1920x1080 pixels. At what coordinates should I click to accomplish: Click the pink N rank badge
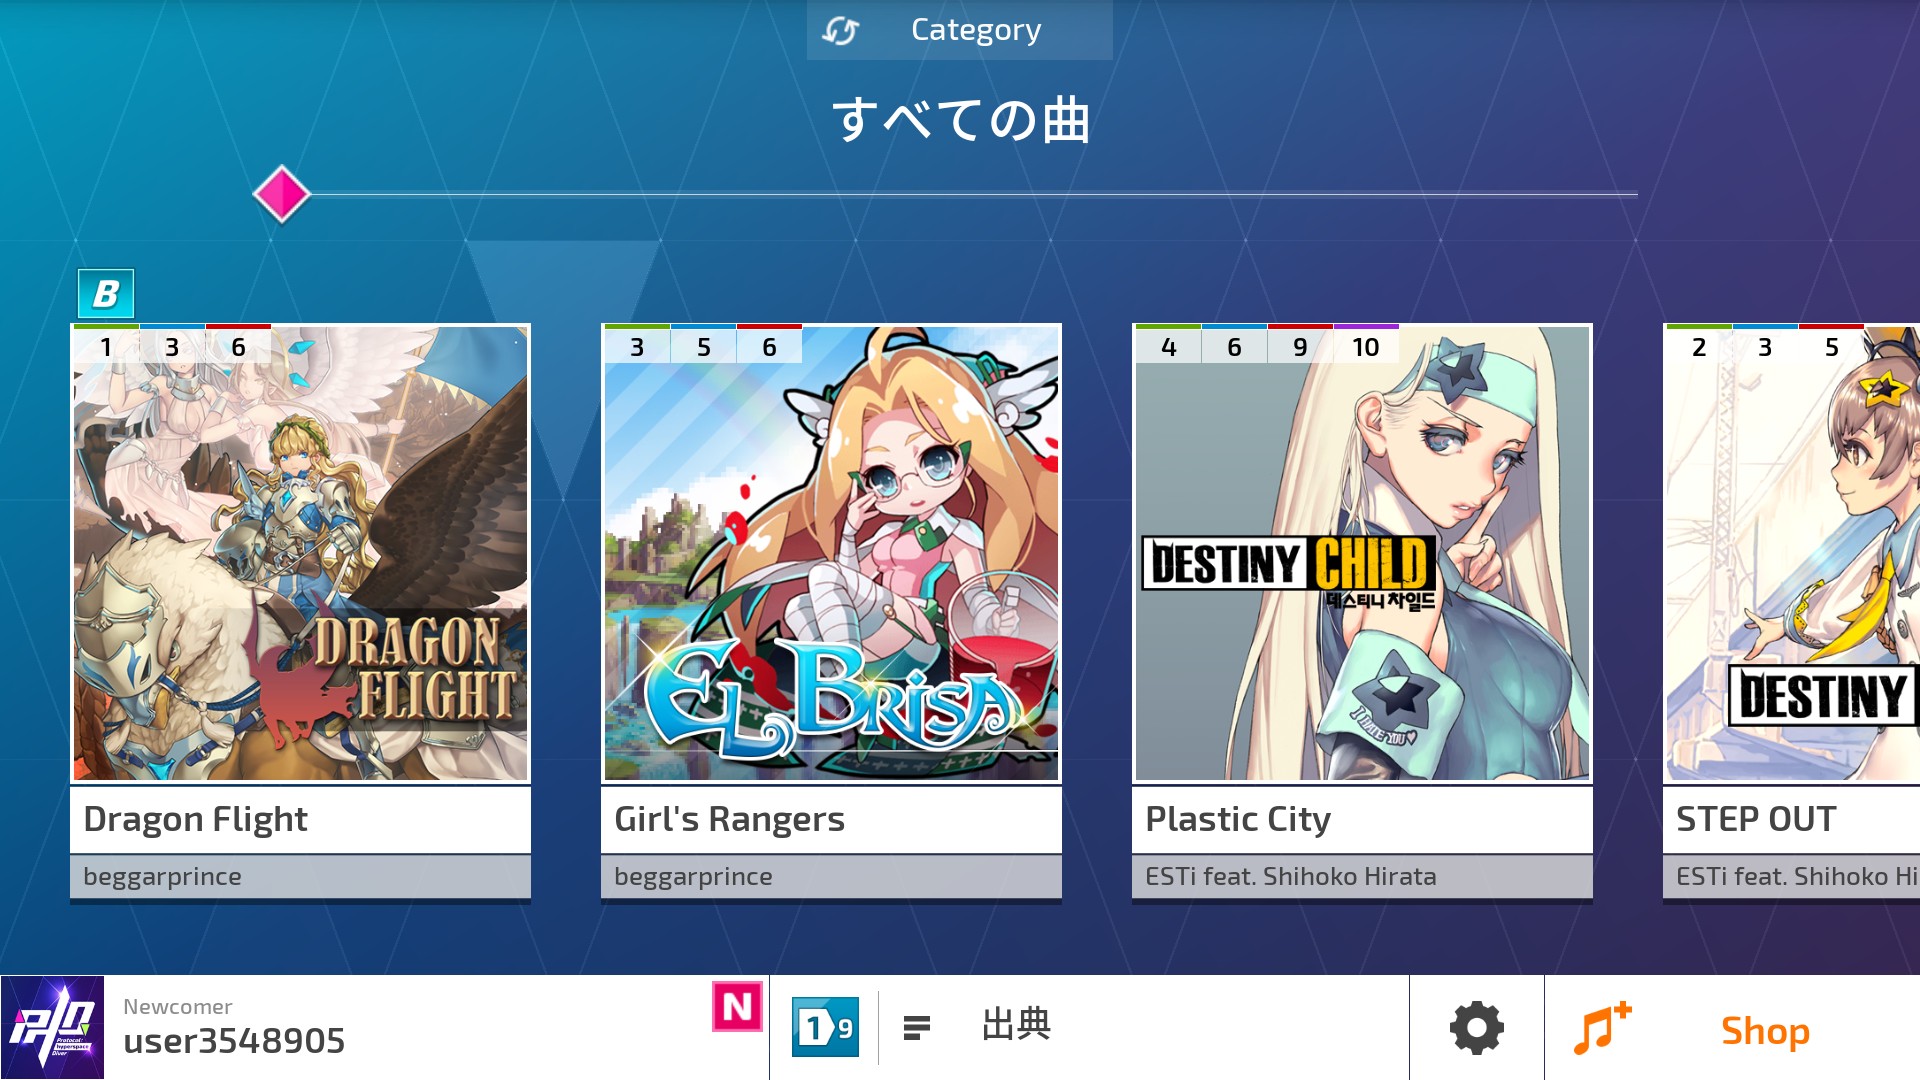[737, 1006]
